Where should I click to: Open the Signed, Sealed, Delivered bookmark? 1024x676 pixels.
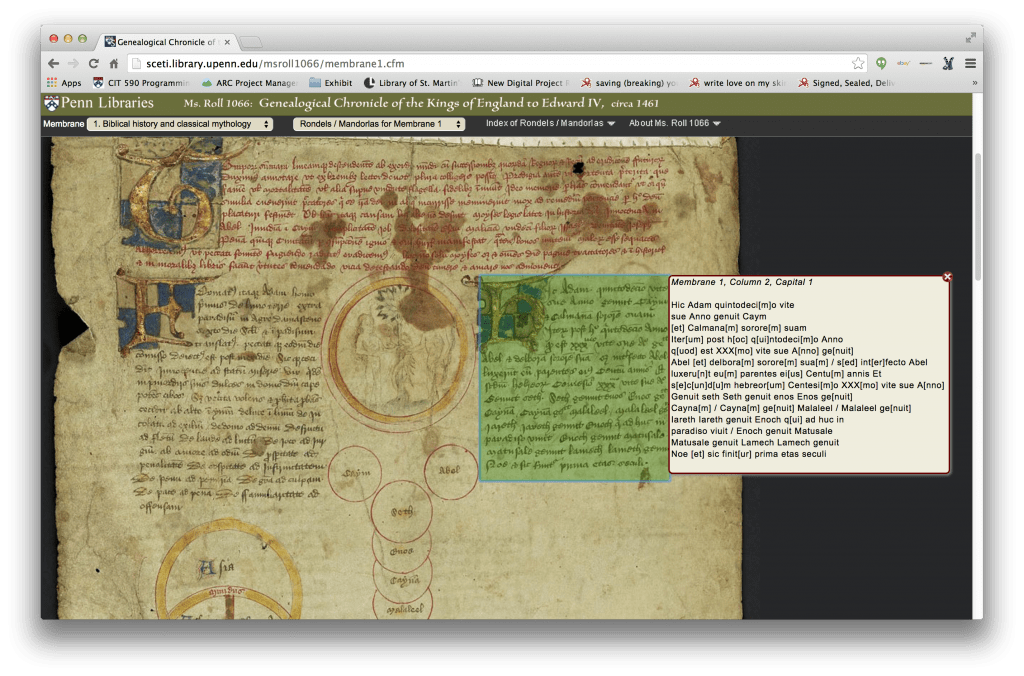coord(846,83)
